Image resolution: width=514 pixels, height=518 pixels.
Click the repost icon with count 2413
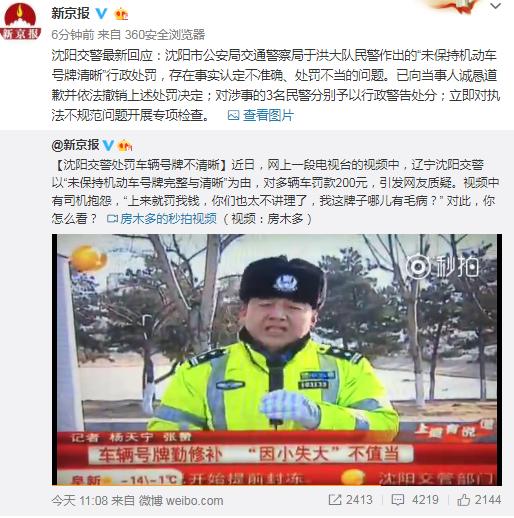tap(335, 500)
